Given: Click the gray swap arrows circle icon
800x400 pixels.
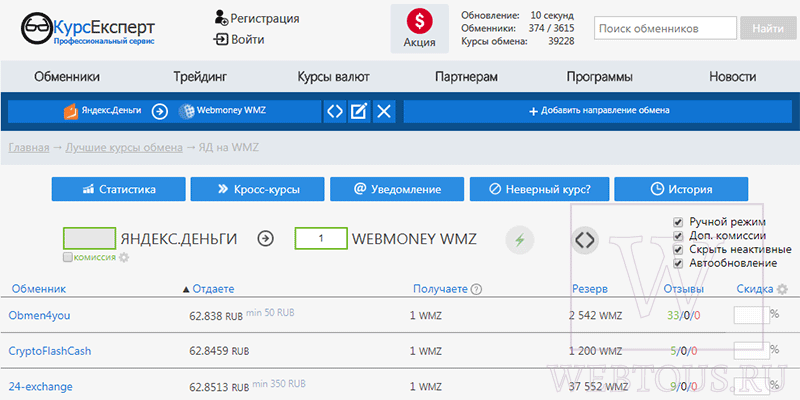Looking at the screenshot, I should [x=585, y=239].
